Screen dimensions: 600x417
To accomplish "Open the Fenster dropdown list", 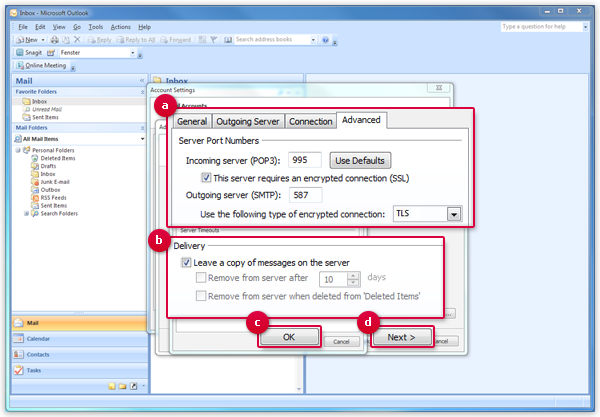I will click(x=132, y=53).
